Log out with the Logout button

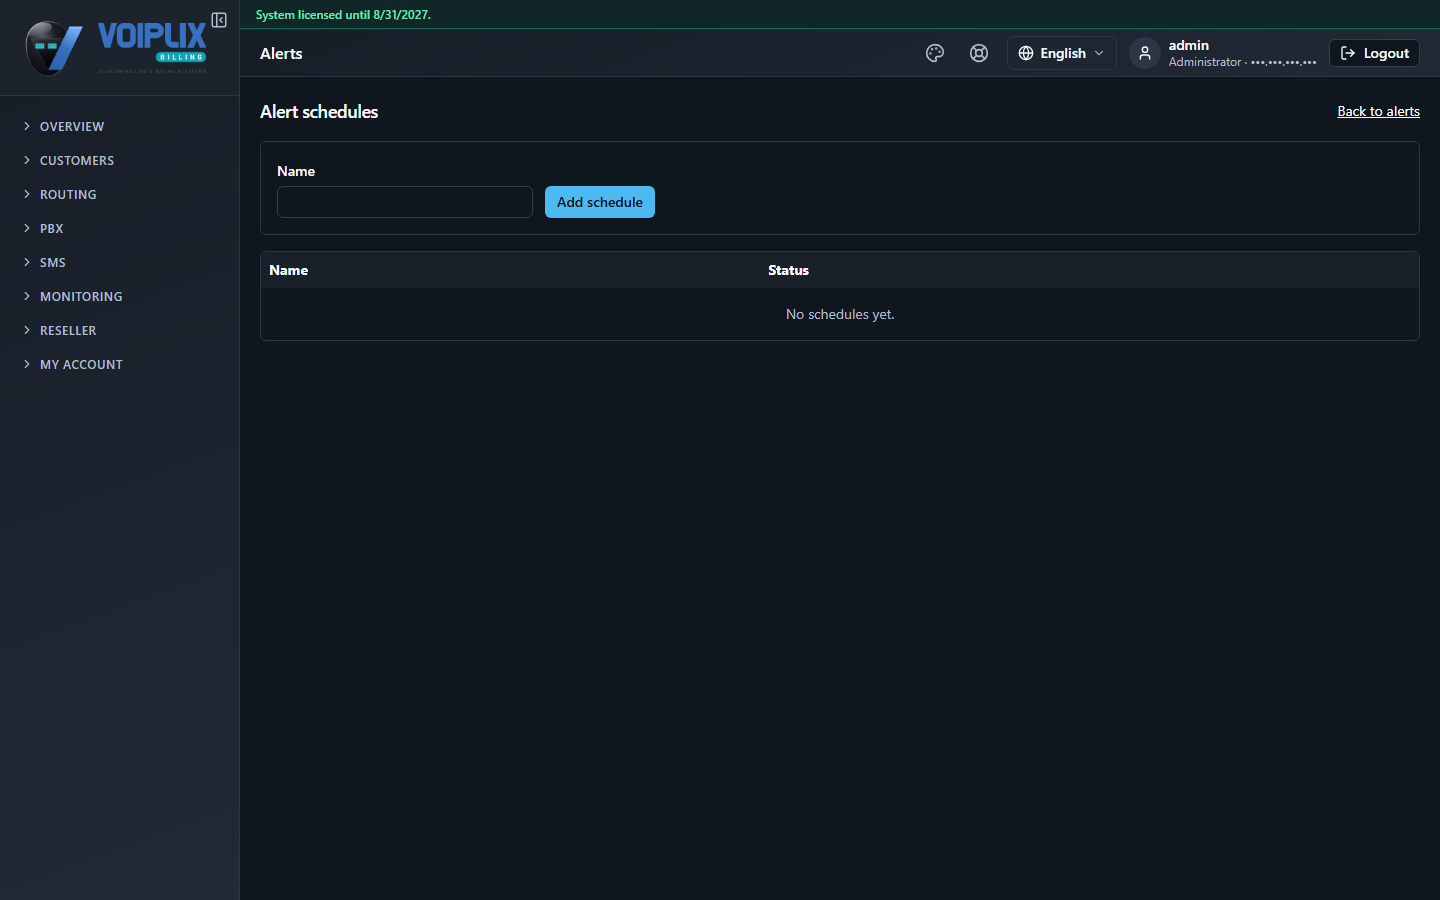[x=1374, y=53]
